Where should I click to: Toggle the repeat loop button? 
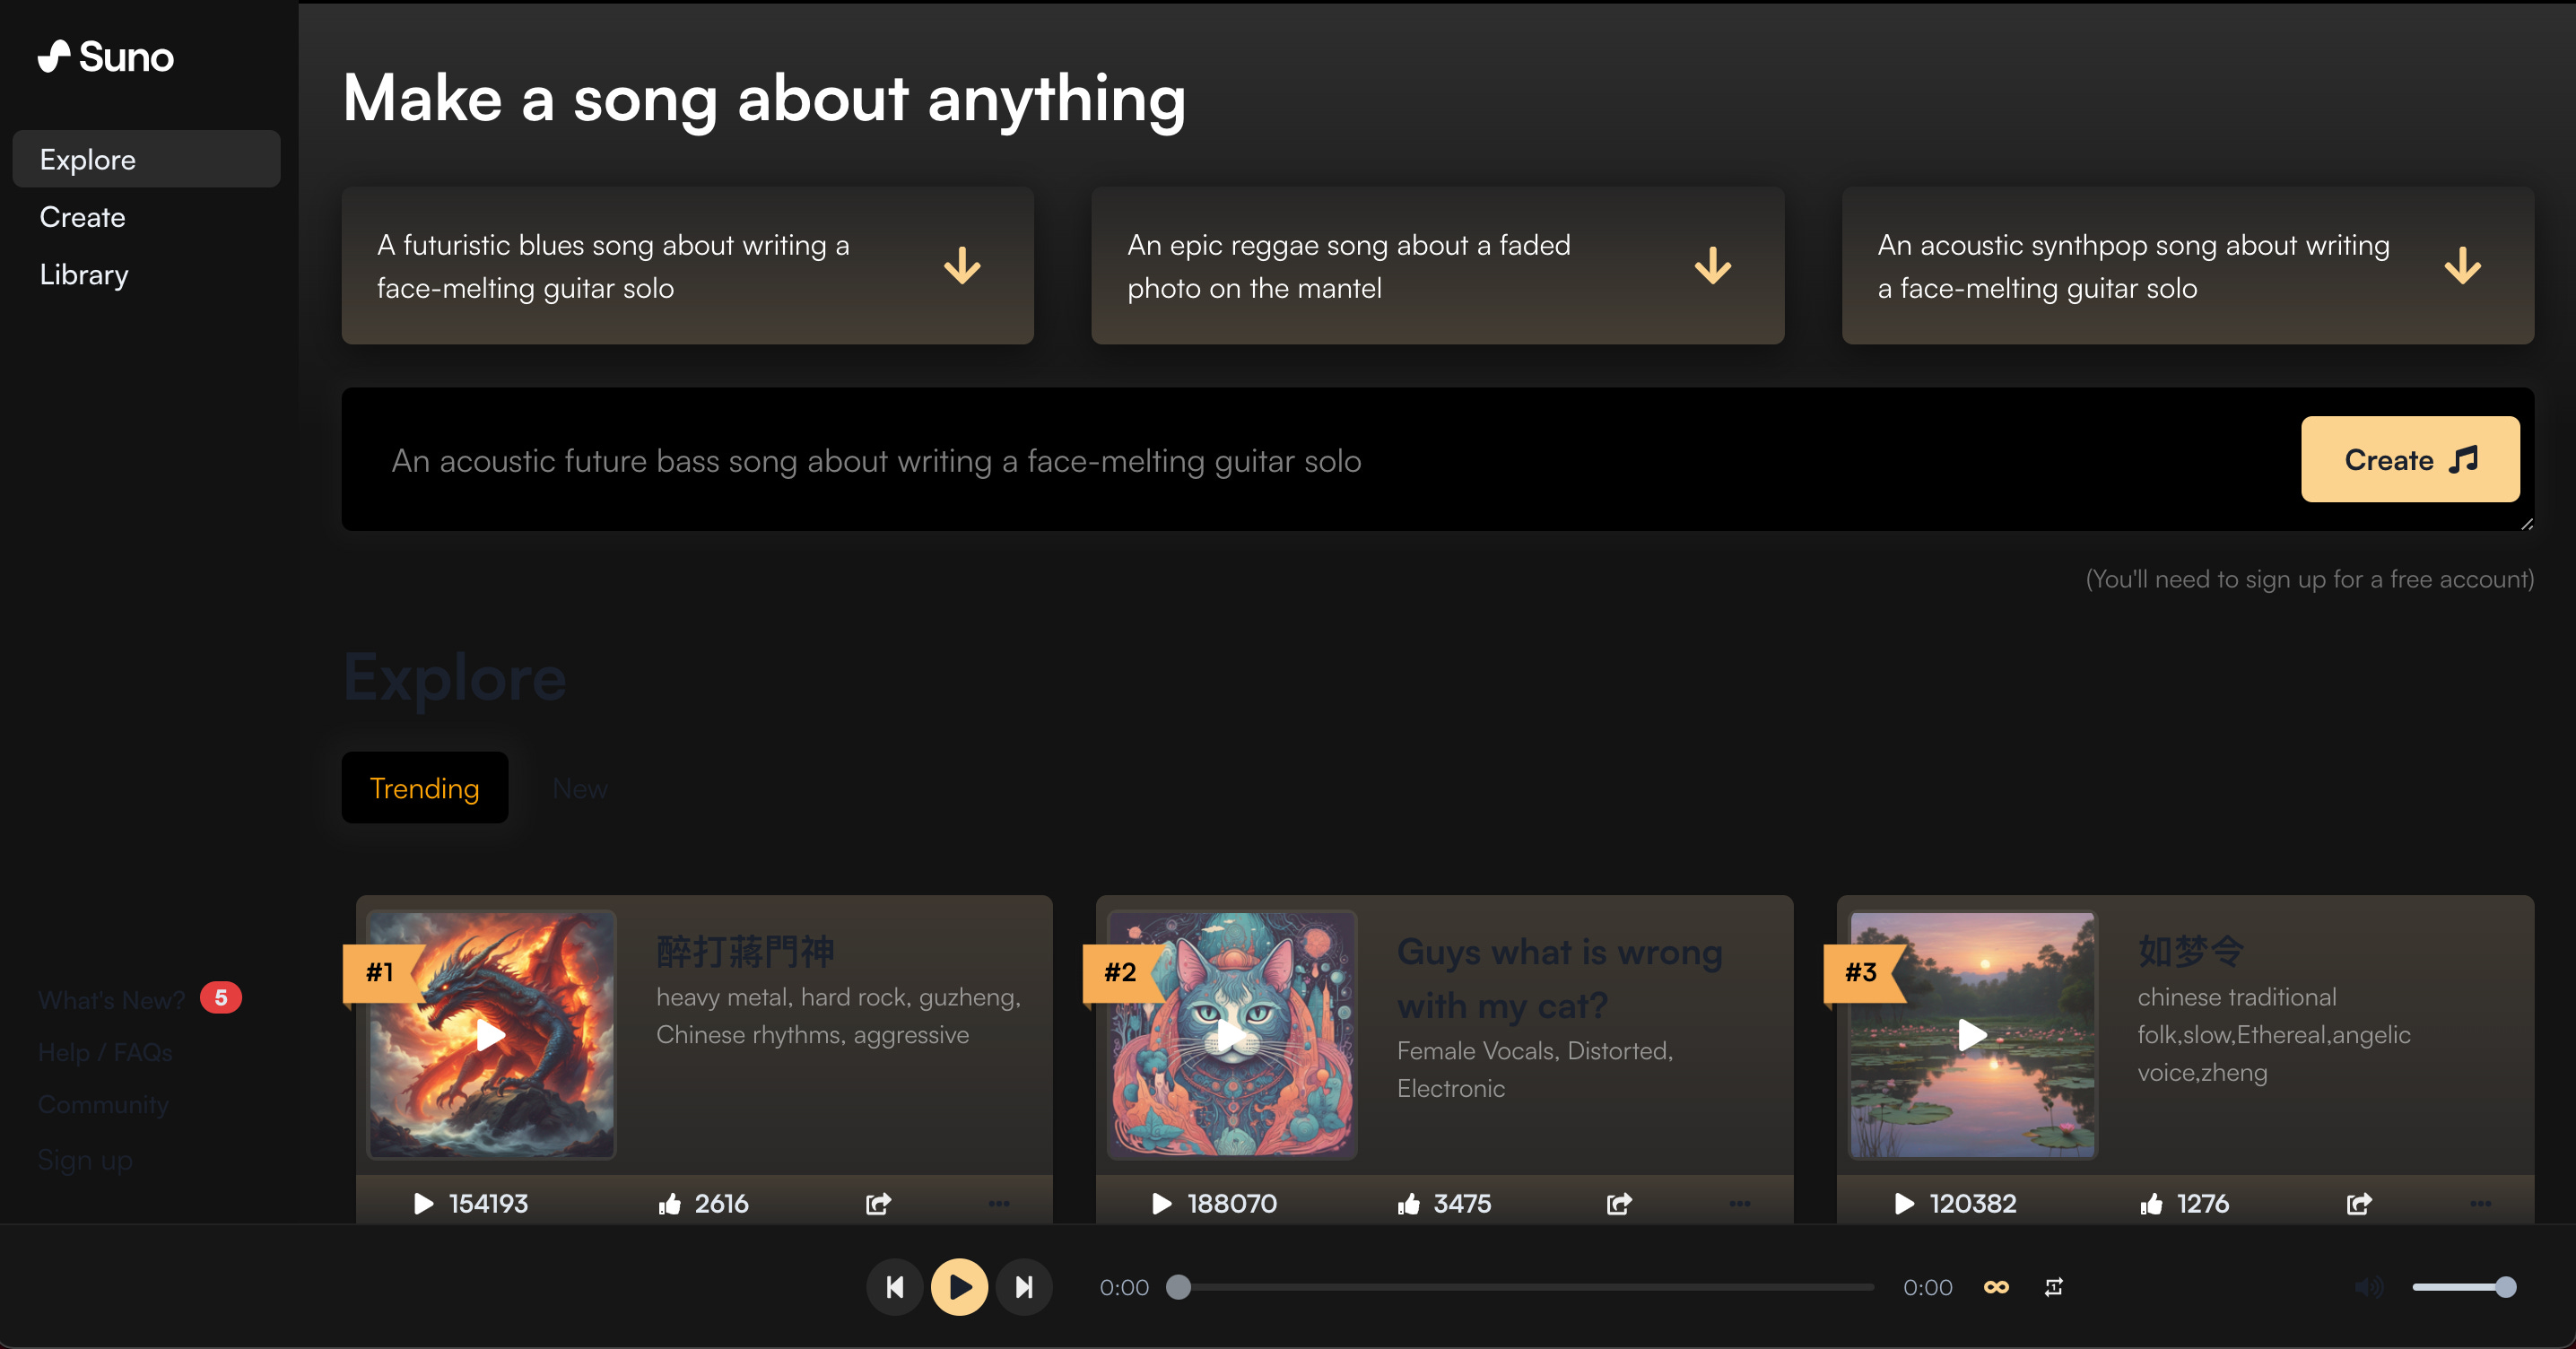[x=2054, y=1287]
